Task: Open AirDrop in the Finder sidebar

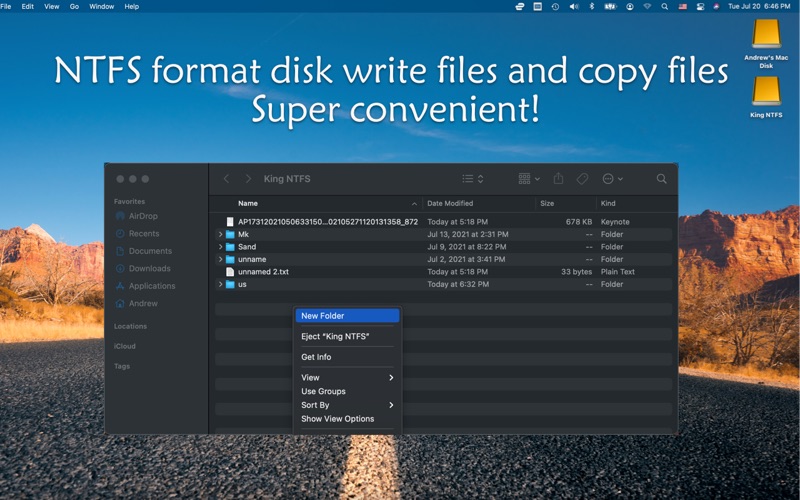Action: [137, 216]
